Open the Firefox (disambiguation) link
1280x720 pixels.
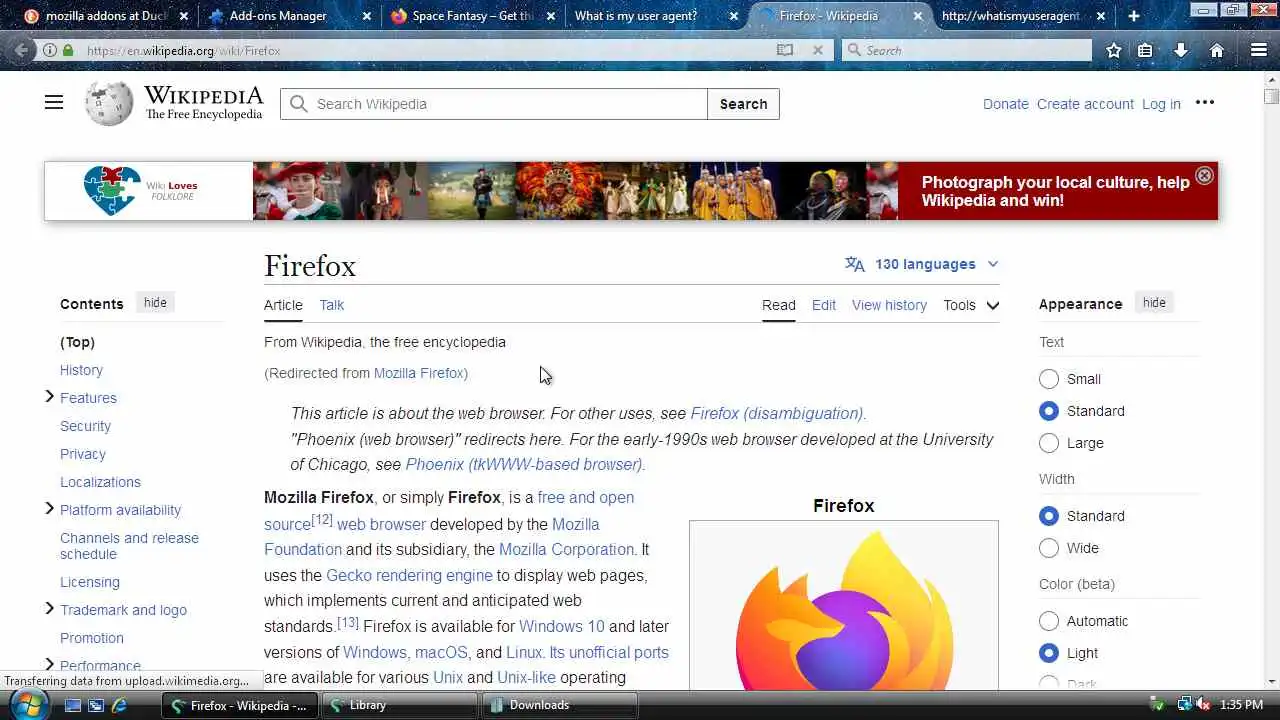[x=777, y=413]
